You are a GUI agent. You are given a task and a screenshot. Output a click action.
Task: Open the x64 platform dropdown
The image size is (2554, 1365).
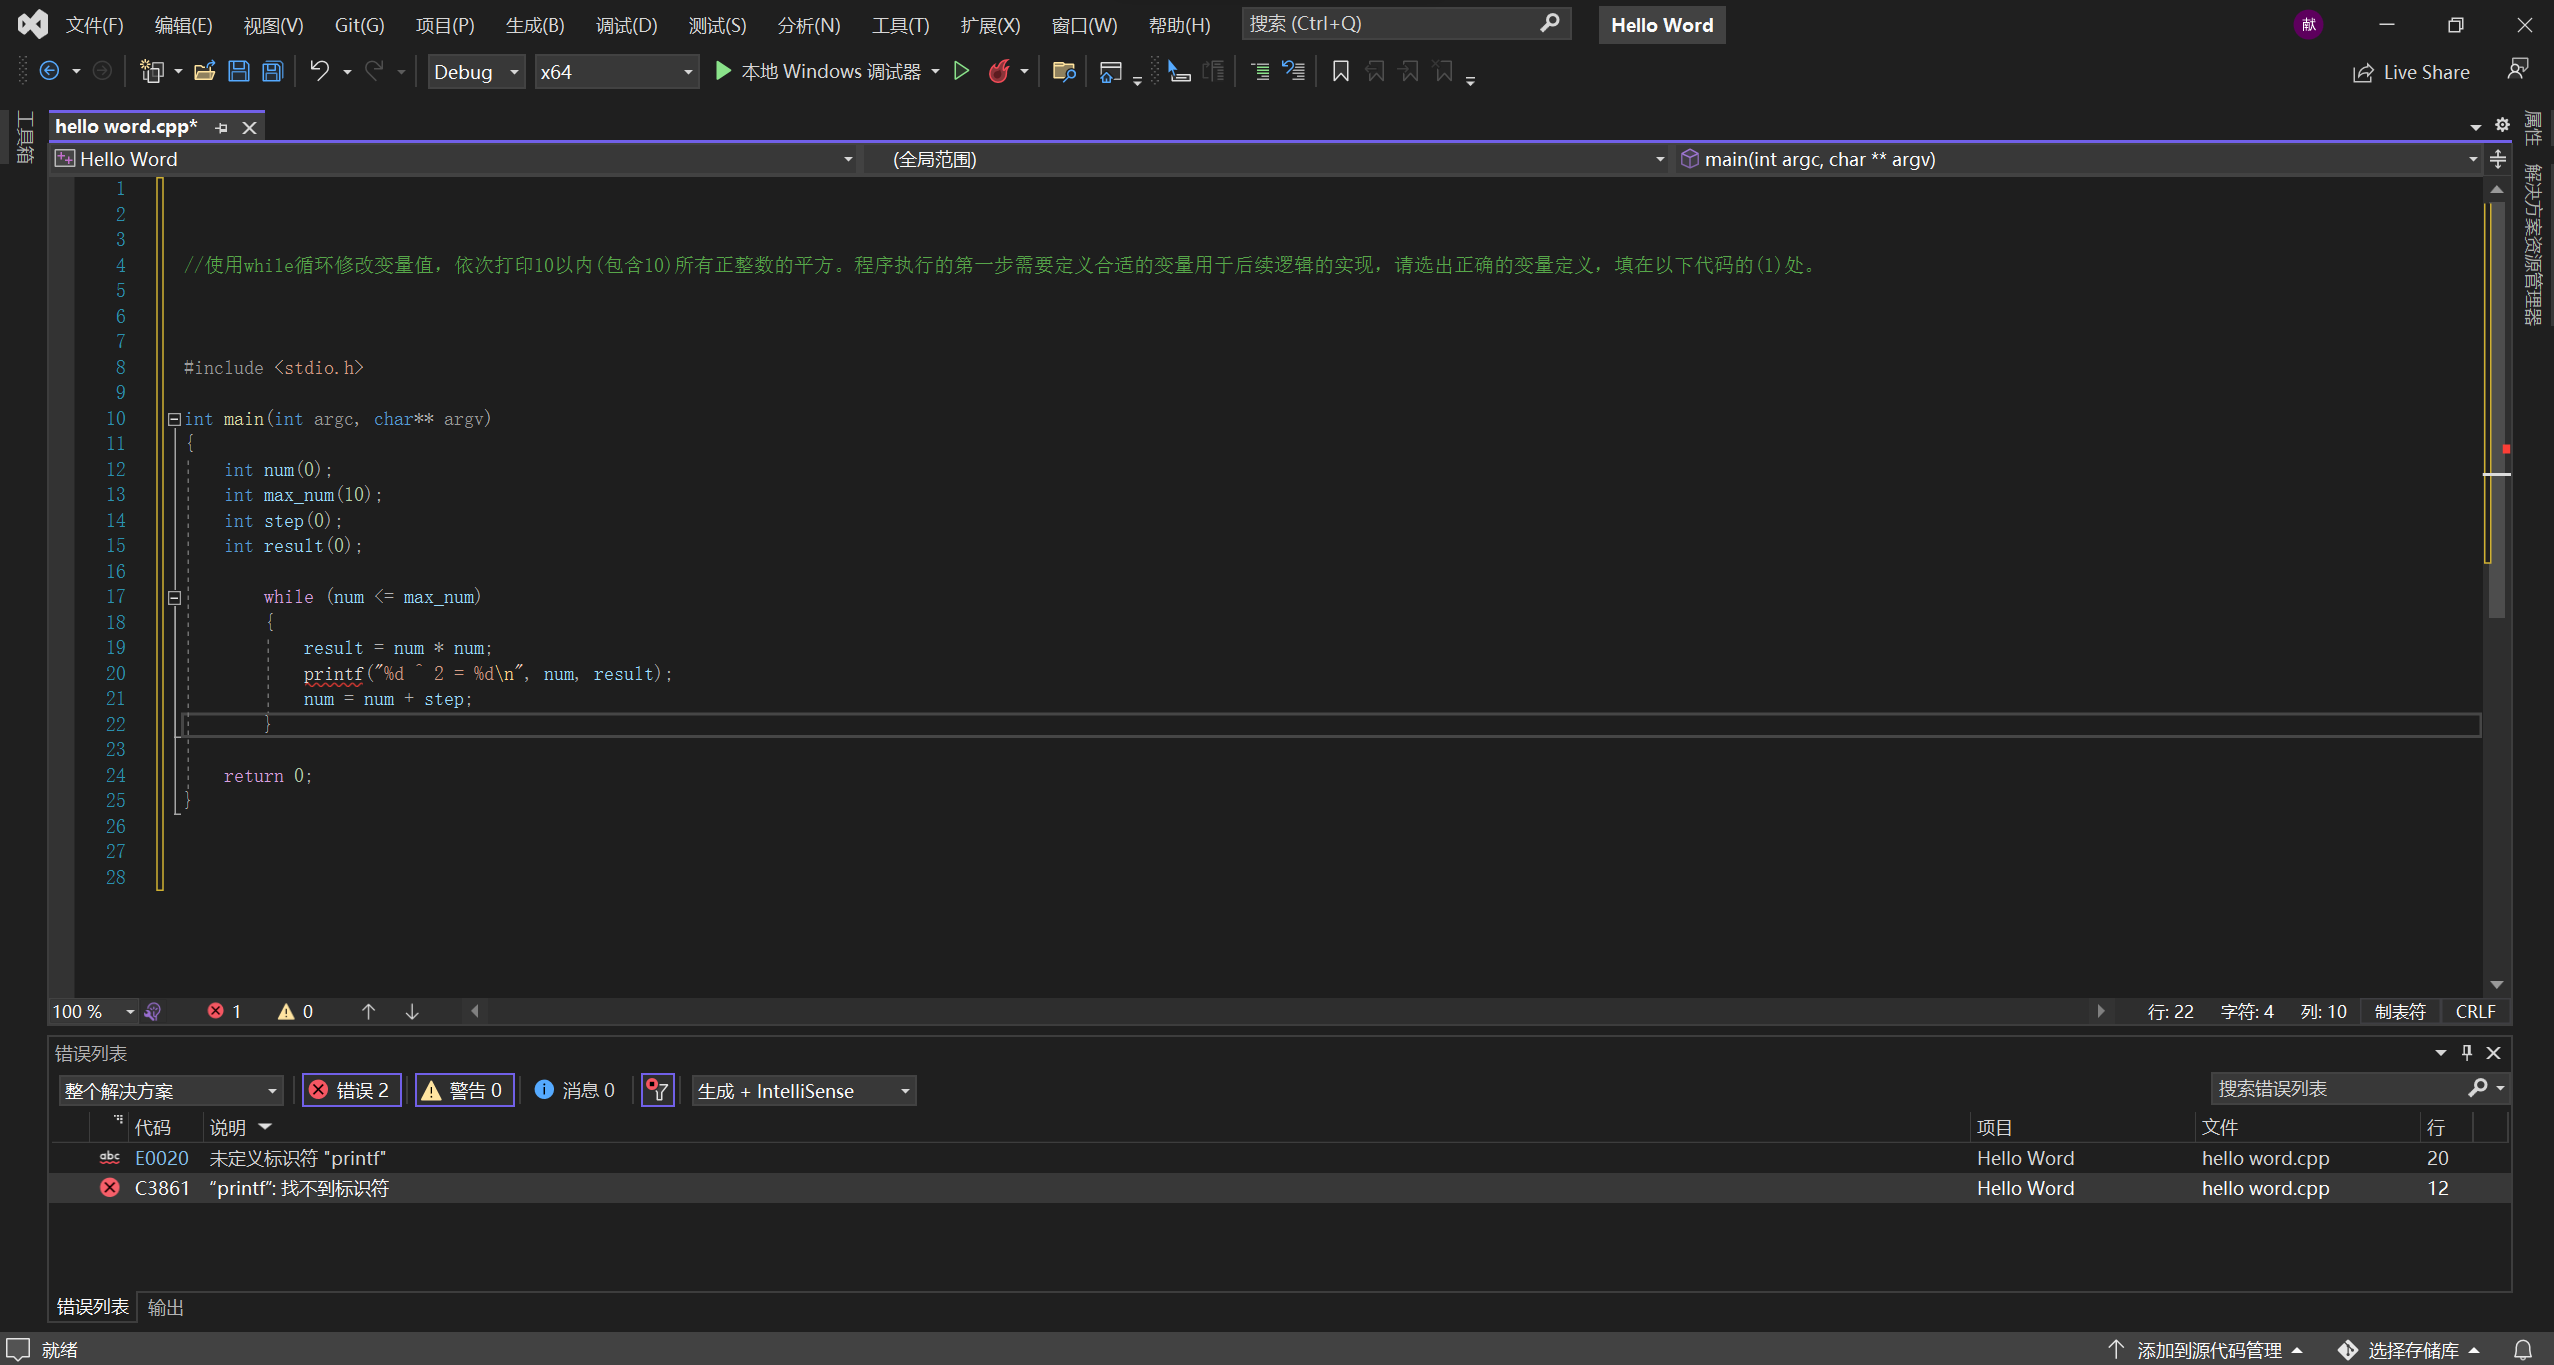click(x=616, y=72)
